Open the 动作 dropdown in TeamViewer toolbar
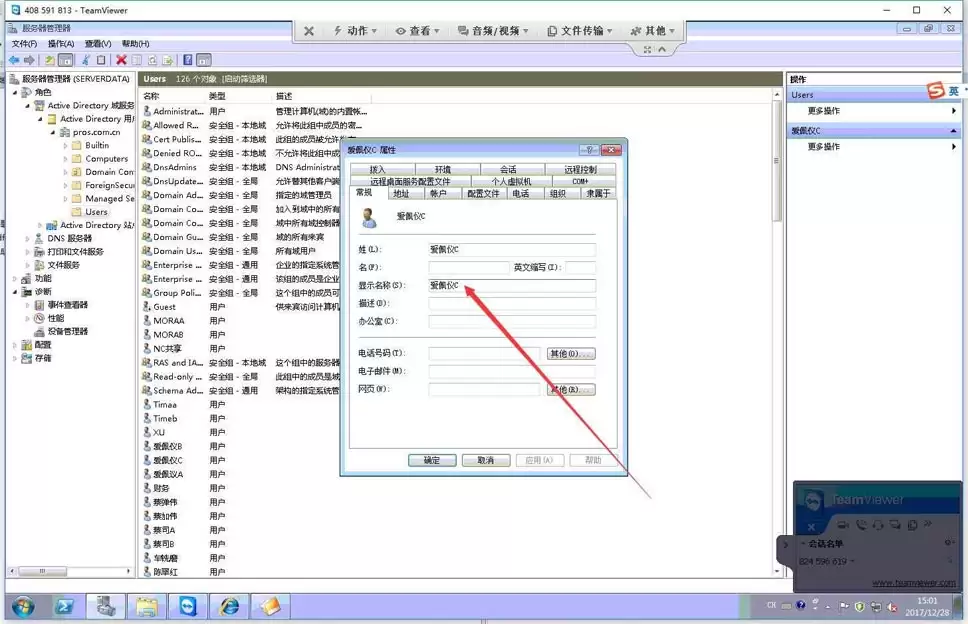Viewport: 968px width, 624px height. (x=355, y=31)
